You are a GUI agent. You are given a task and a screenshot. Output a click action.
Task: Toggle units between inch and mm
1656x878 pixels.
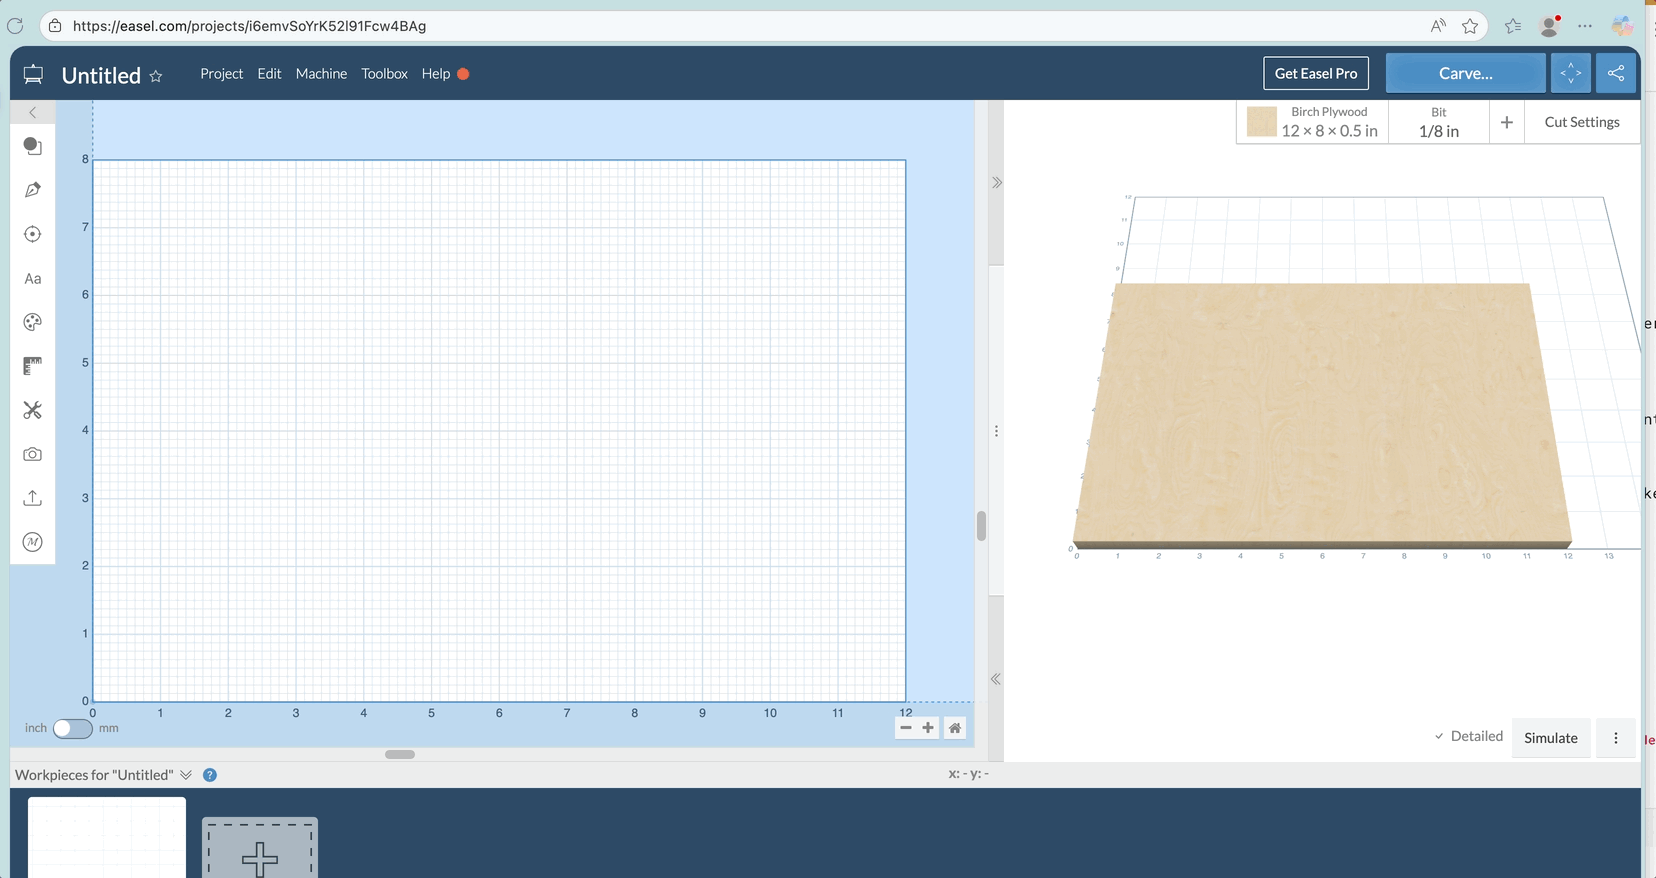[x=72, y=728]
